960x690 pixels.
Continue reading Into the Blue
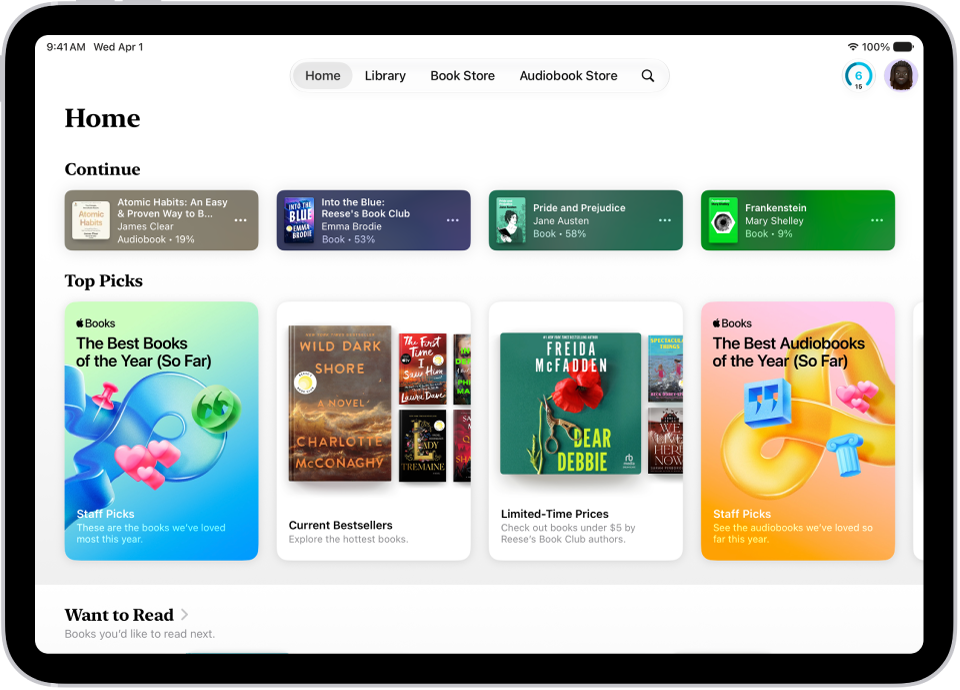click(373, 220)
